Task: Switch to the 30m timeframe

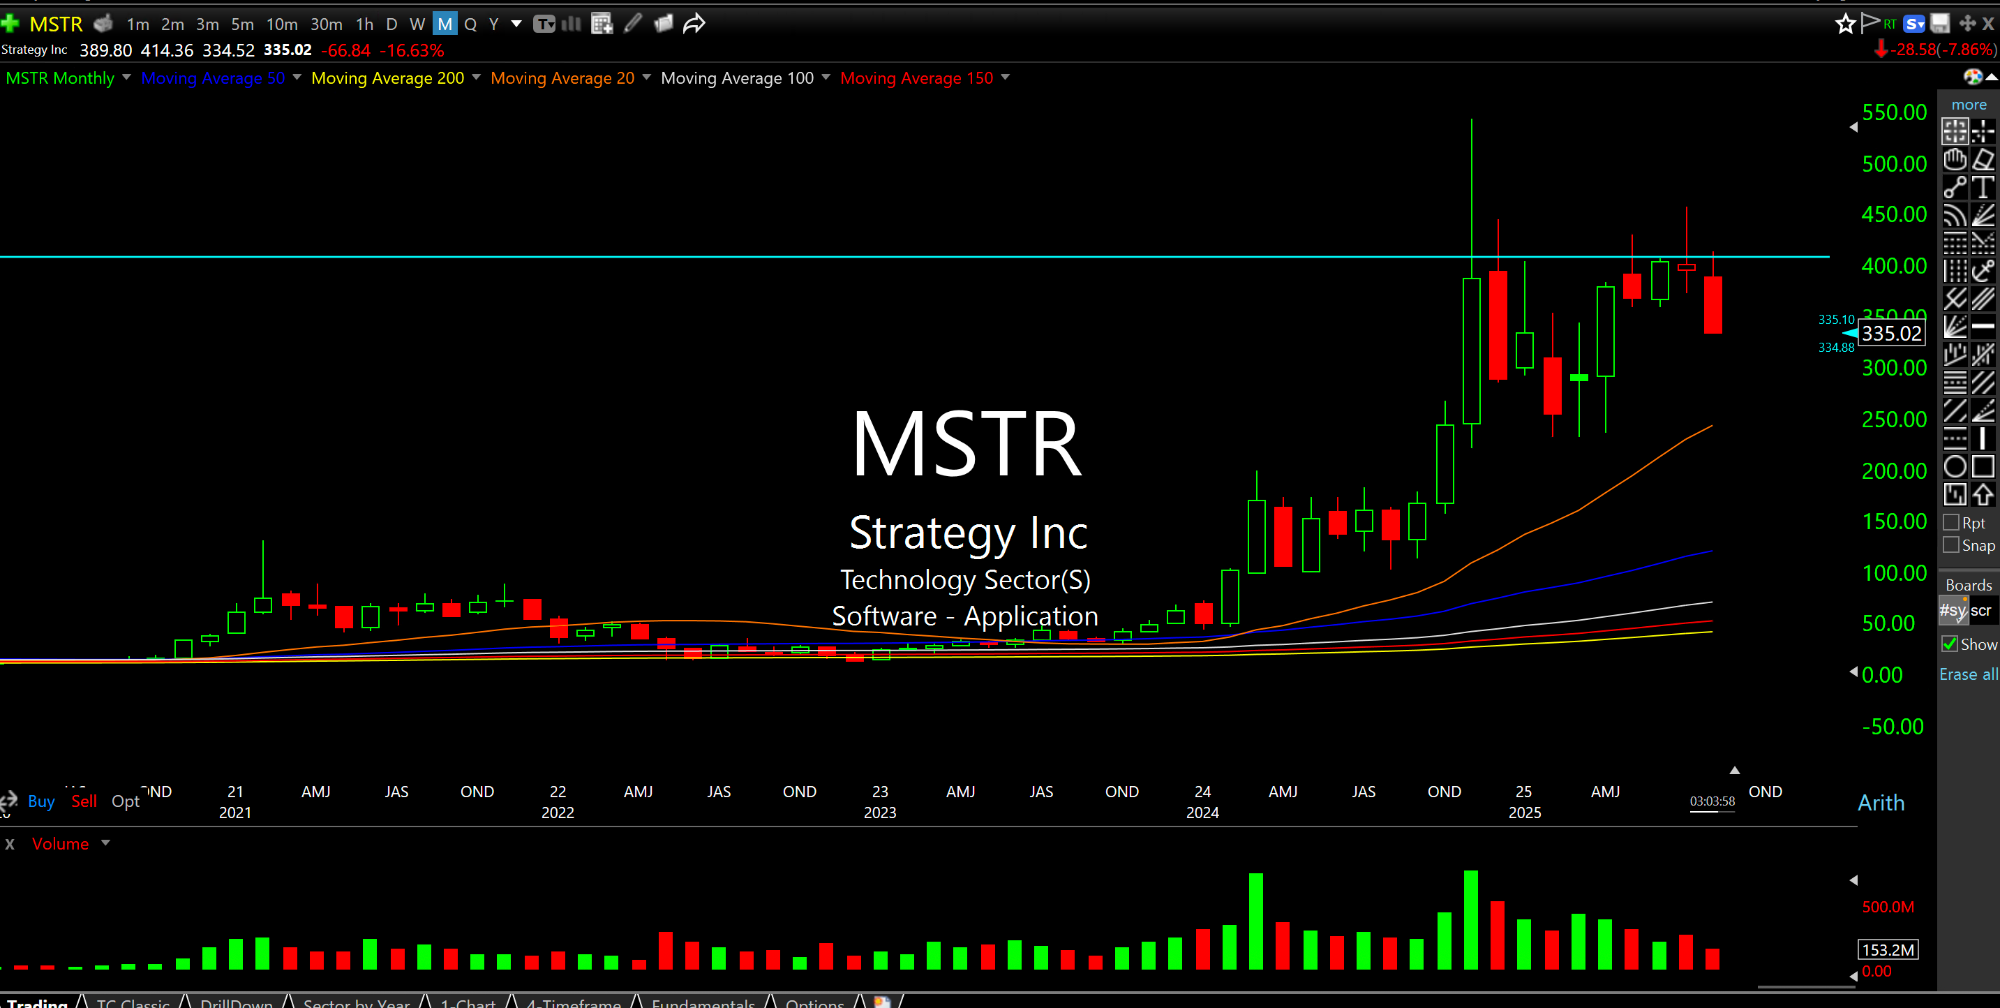Action: point(326,23)
